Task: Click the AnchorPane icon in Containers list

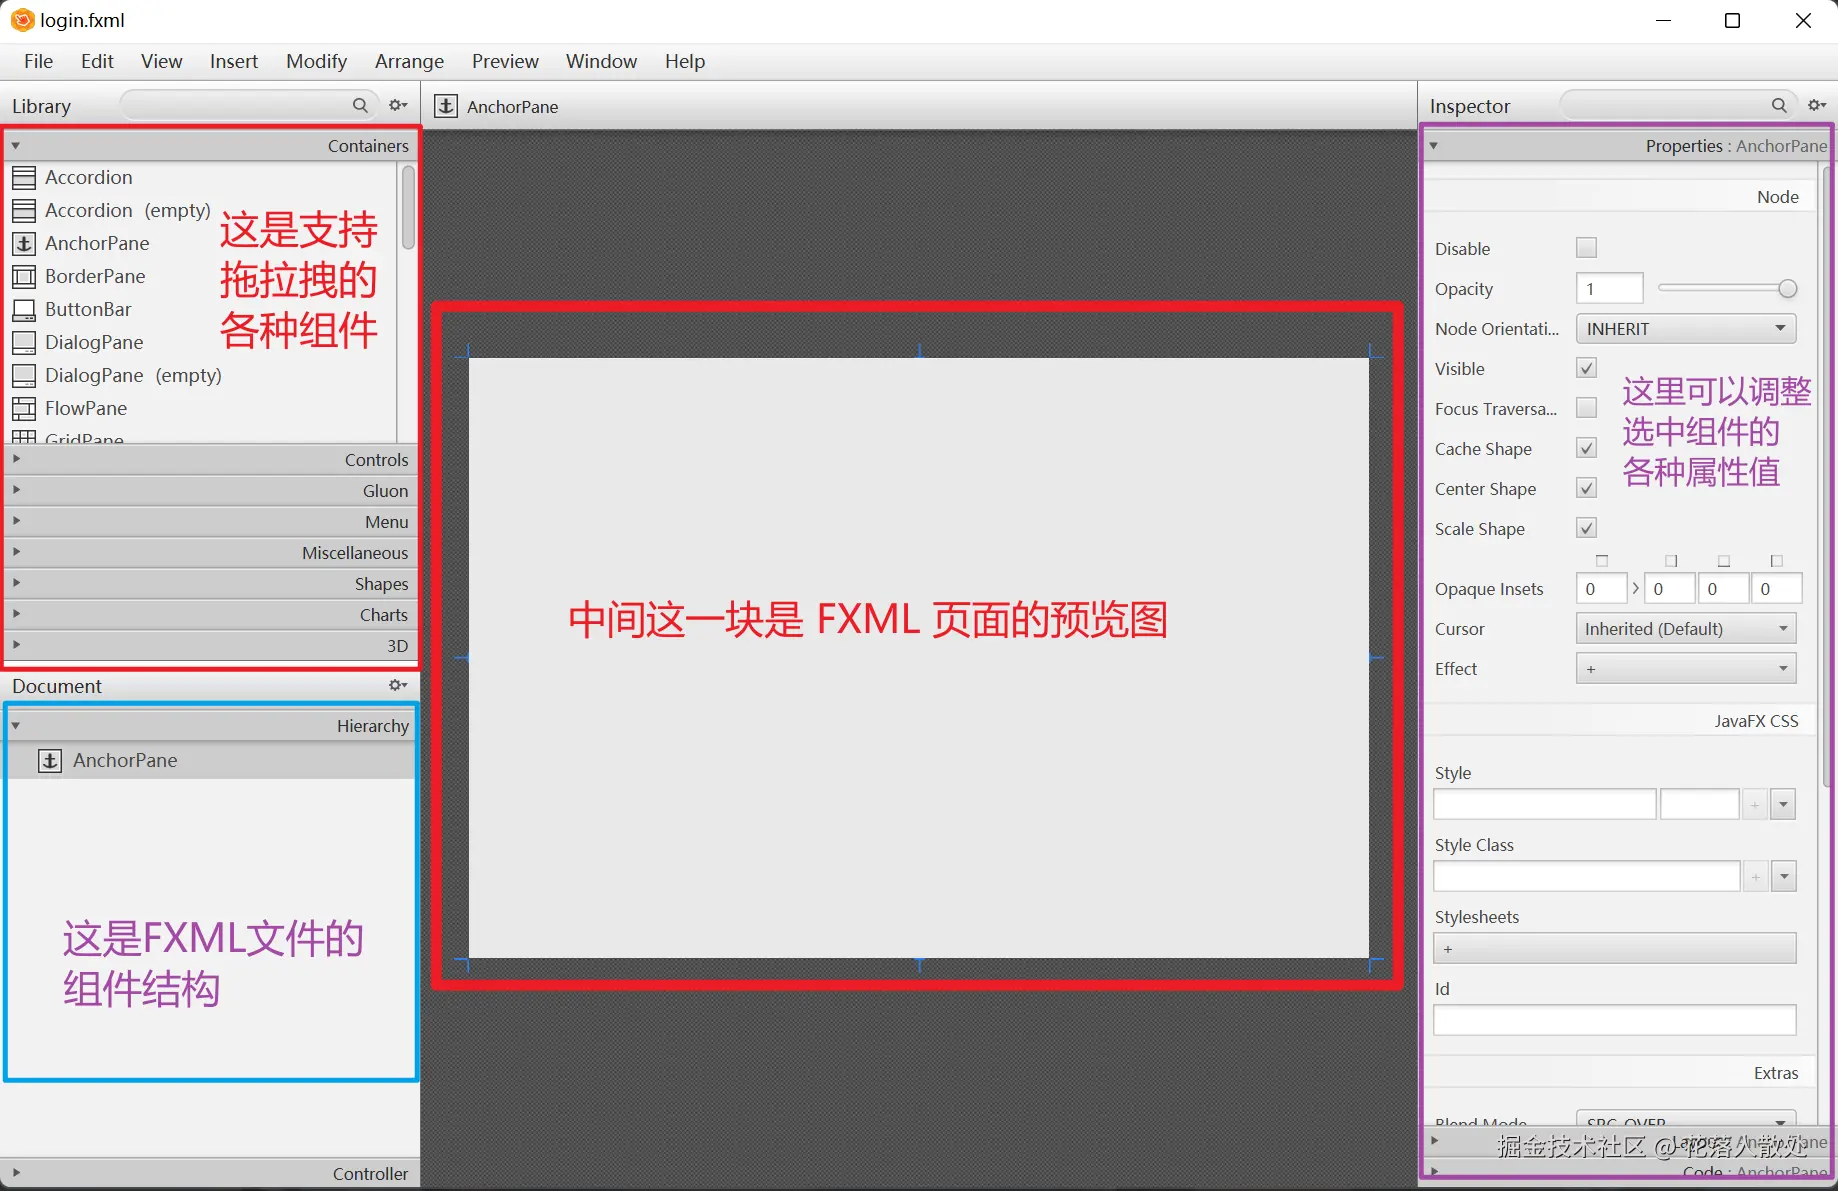Action: point(24,244)
